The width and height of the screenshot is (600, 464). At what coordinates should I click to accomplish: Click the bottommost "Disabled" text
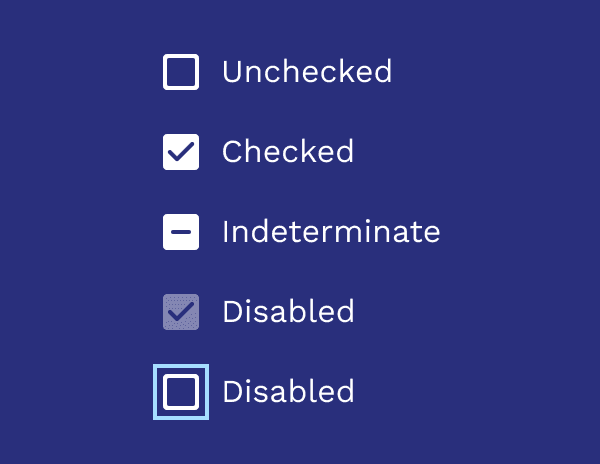288,392
